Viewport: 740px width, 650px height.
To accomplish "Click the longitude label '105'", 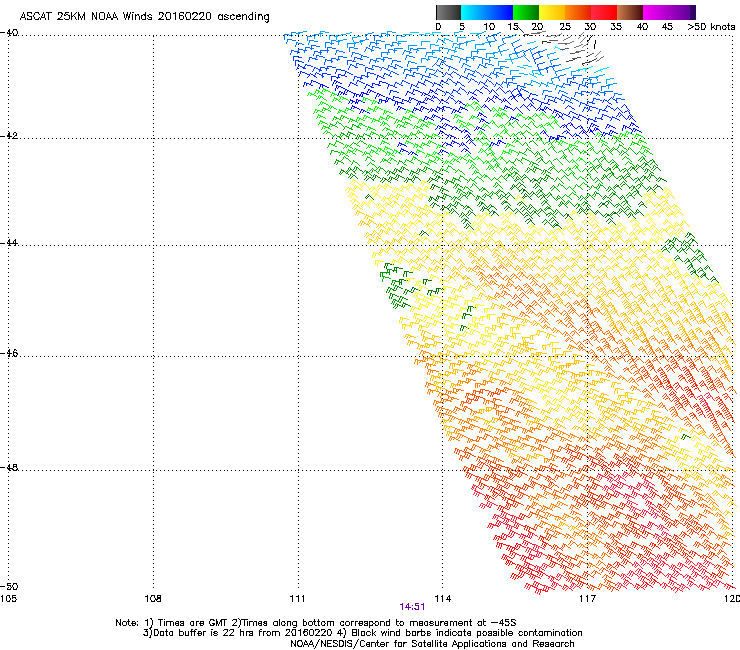I will [8, 599].
